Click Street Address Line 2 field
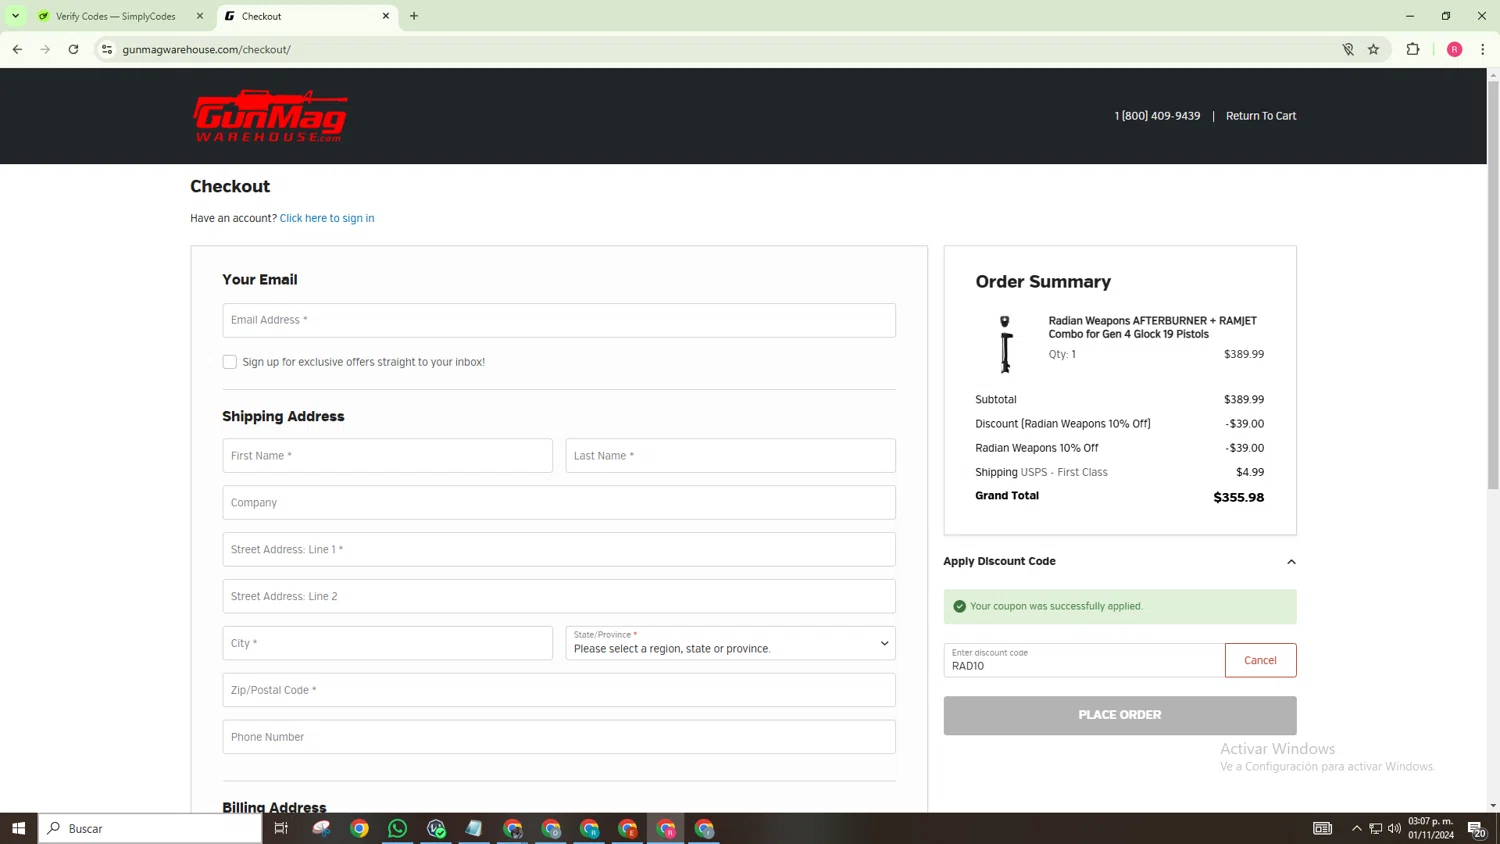This screenshot has height=844, width=1500. pyautogui.click(x=559, y=596)
